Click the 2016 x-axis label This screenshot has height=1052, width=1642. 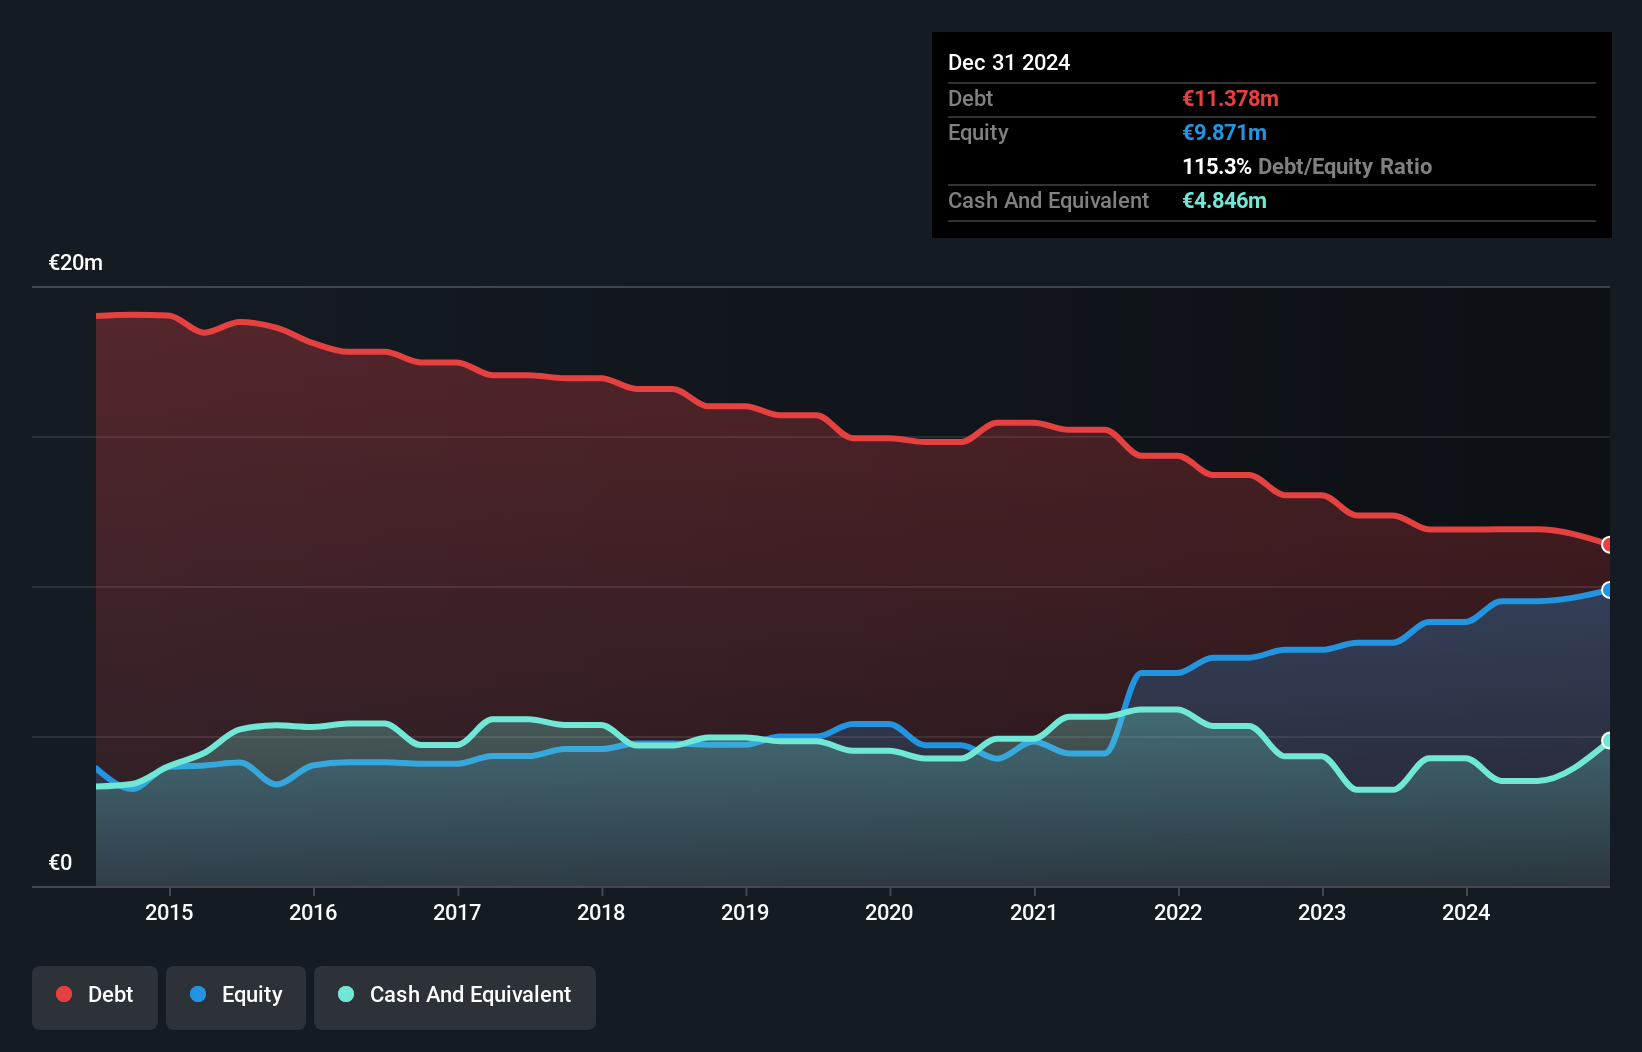tap(313, 912)
